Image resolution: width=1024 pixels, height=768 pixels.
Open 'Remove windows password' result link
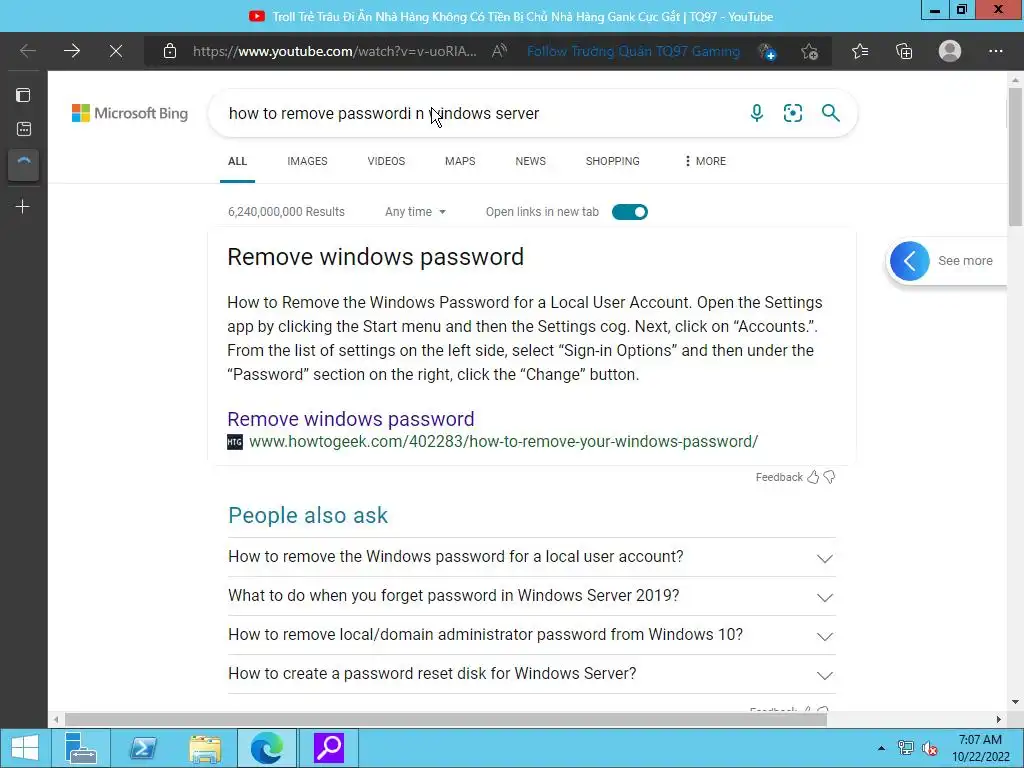[351, 419]
